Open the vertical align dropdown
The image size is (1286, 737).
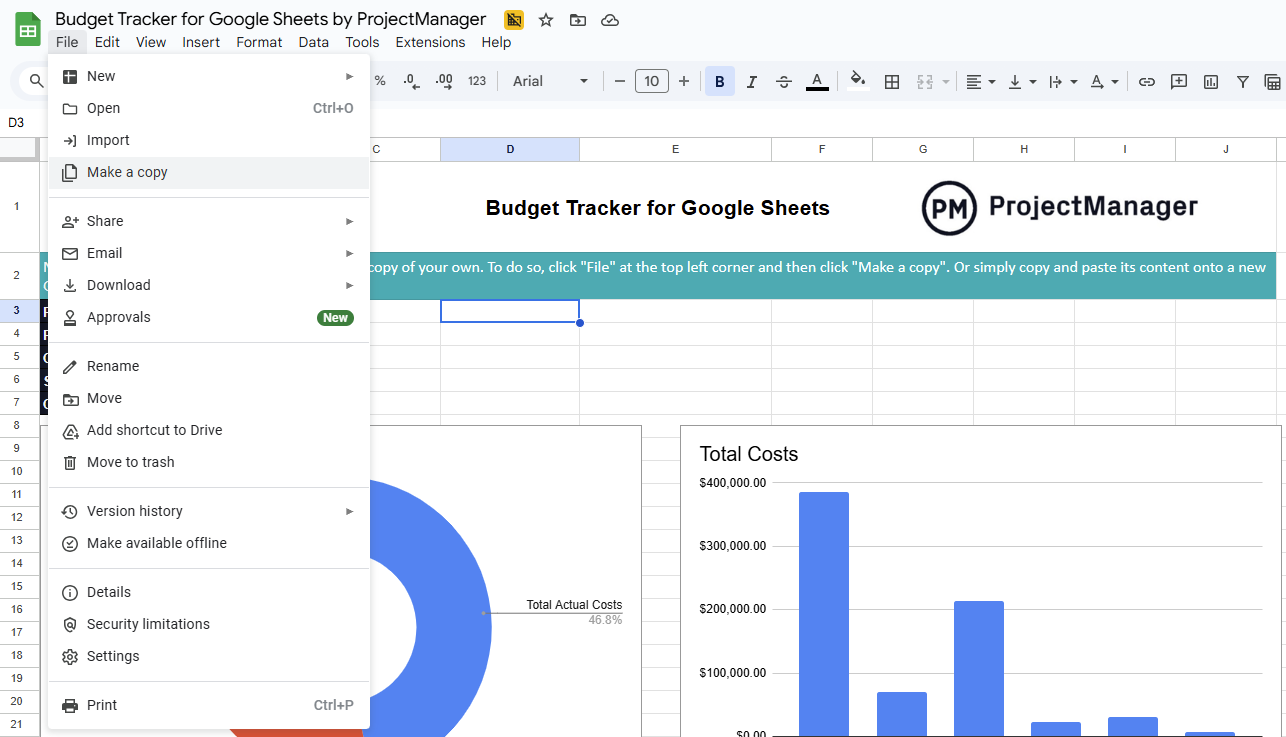point(1021,81)
